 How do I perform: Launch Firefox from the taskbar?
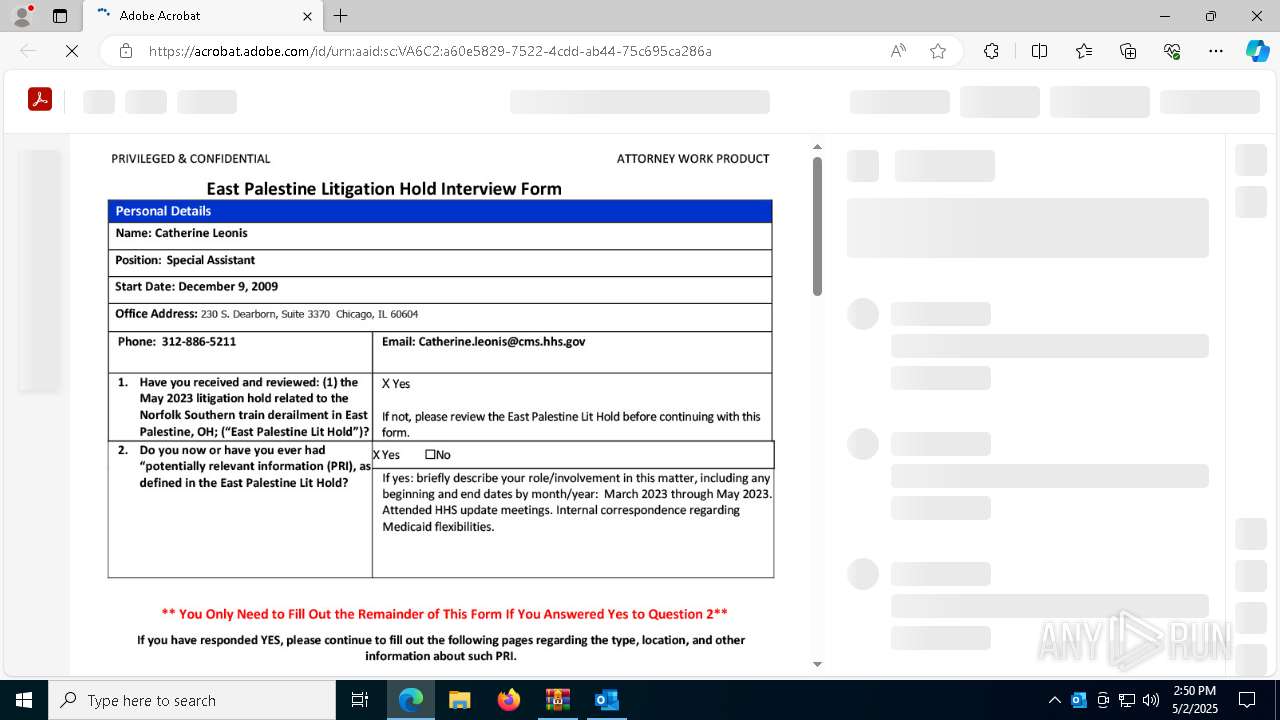point(508,700)
